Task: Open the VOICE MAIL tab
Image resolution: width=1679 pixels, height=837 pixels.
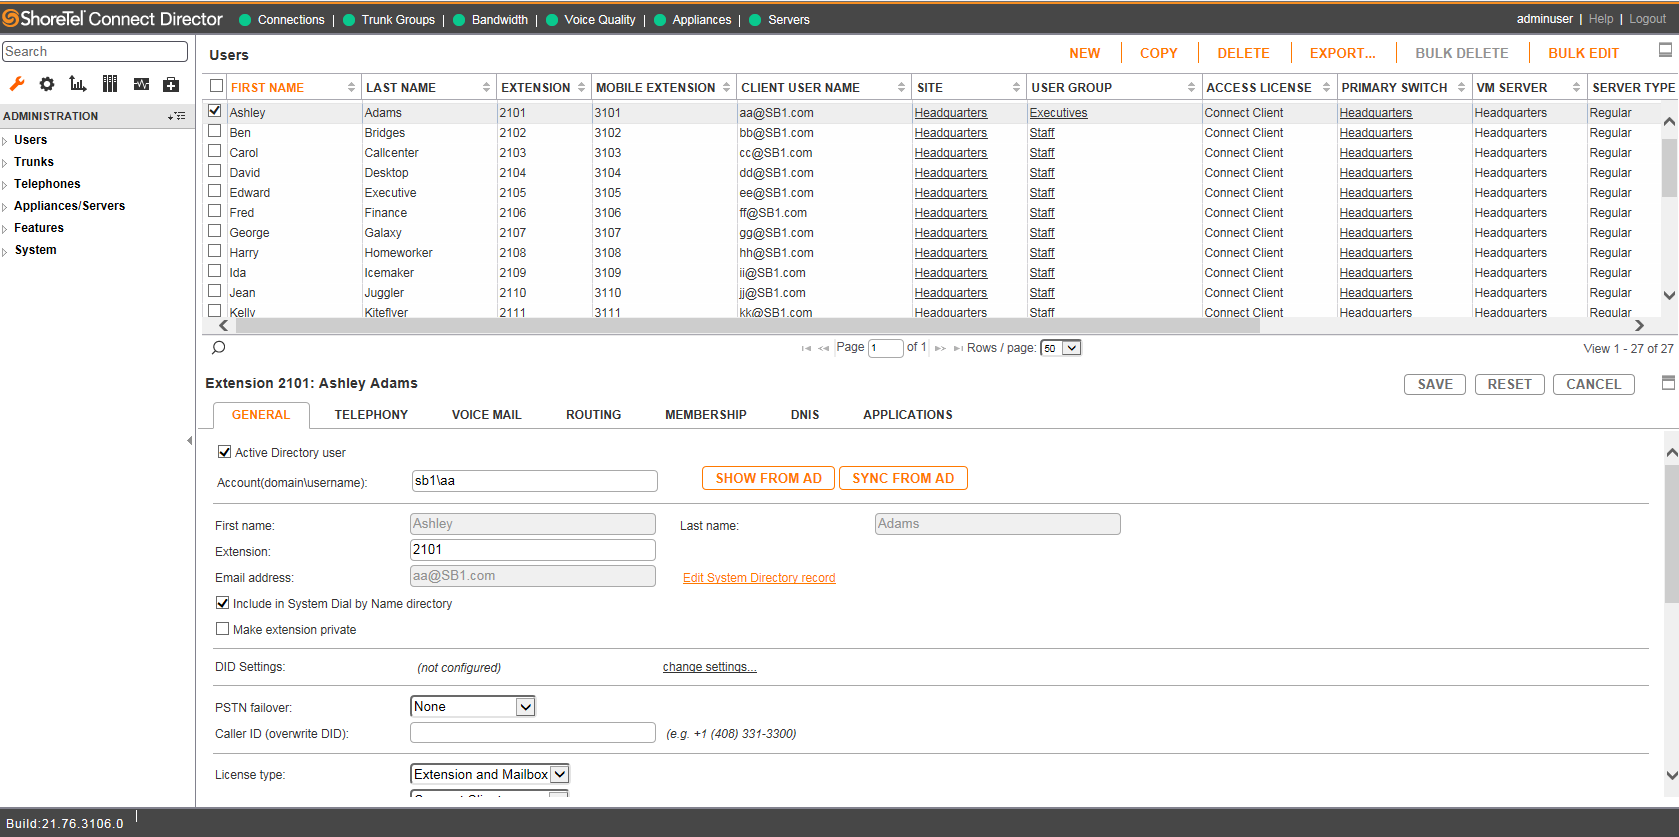Action: point(486,415)
